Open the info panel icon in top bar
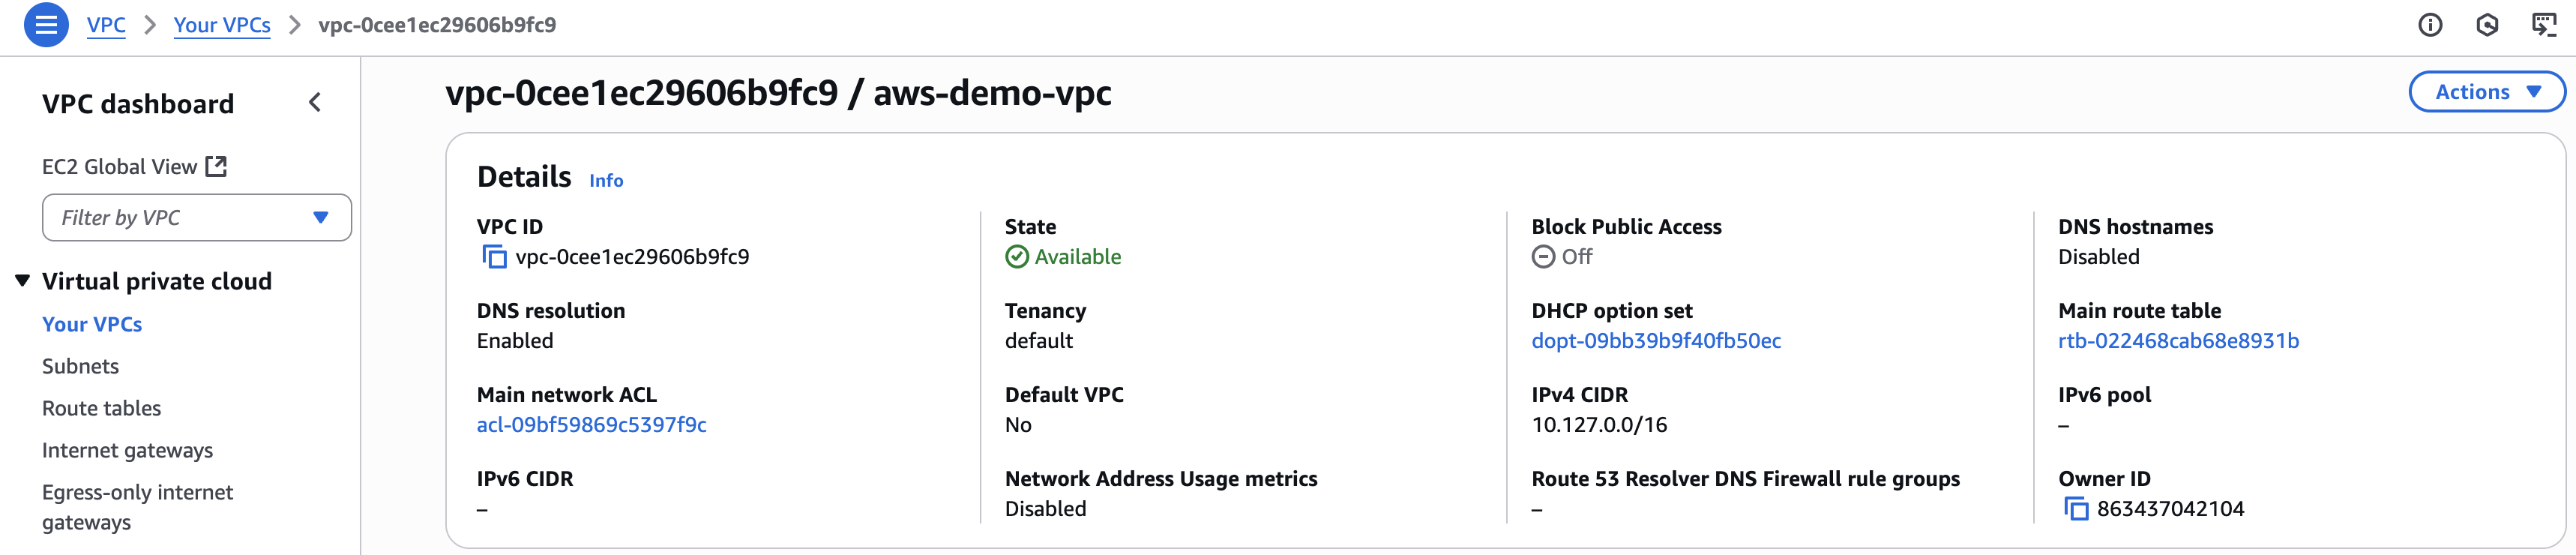Image resolution: width=2576 pixels, height=555 pixels. click(x=2430, y=25)
